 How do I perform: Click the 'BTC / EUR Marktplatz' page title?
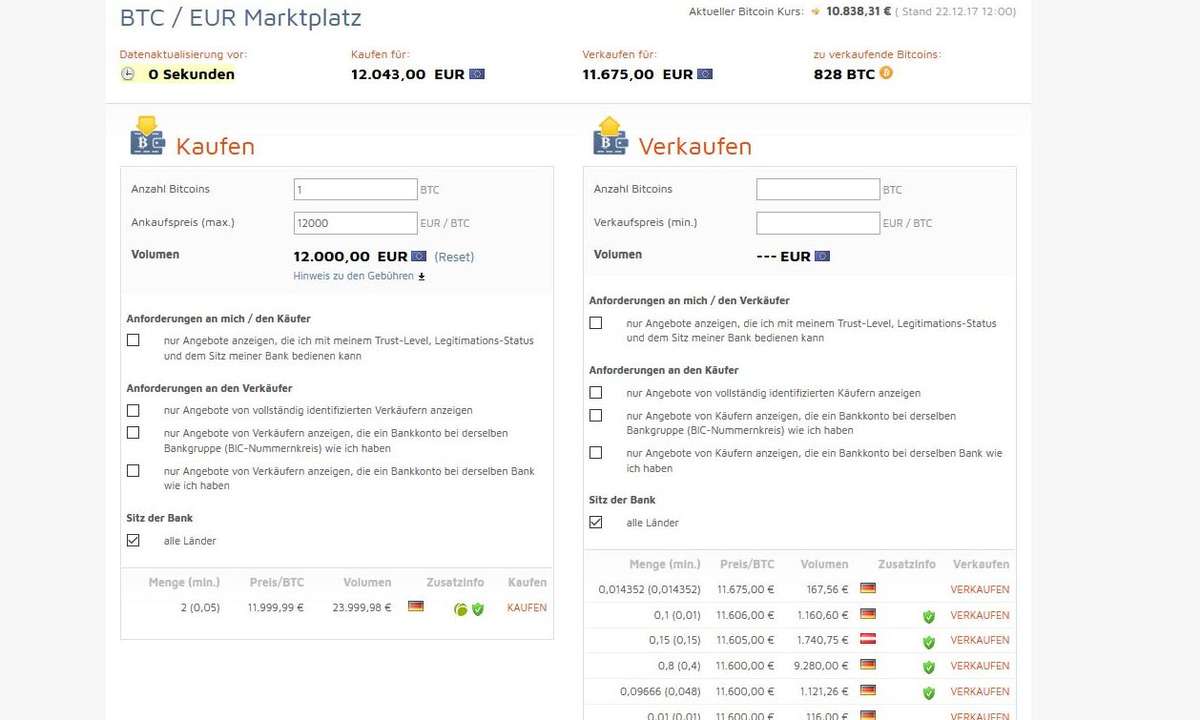(x=240, y=17)
